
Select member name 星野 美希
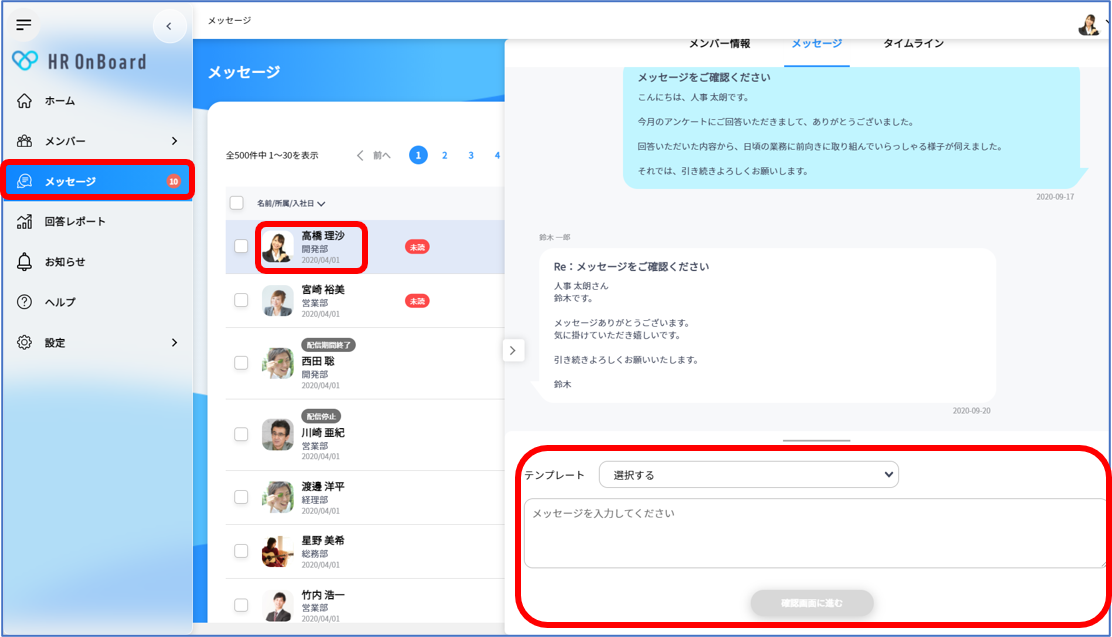pos(323,541)
